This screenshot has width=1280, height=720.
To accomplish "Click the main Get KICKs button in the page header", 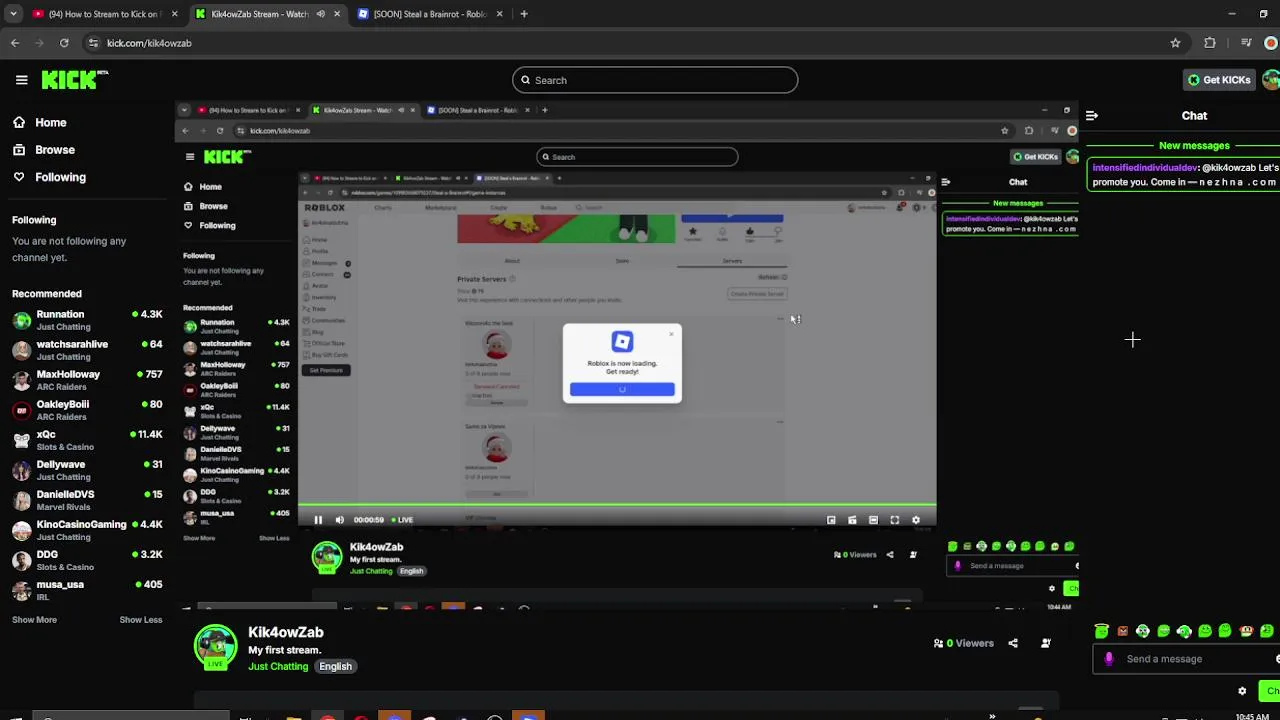I will (x=1219, y=80).
